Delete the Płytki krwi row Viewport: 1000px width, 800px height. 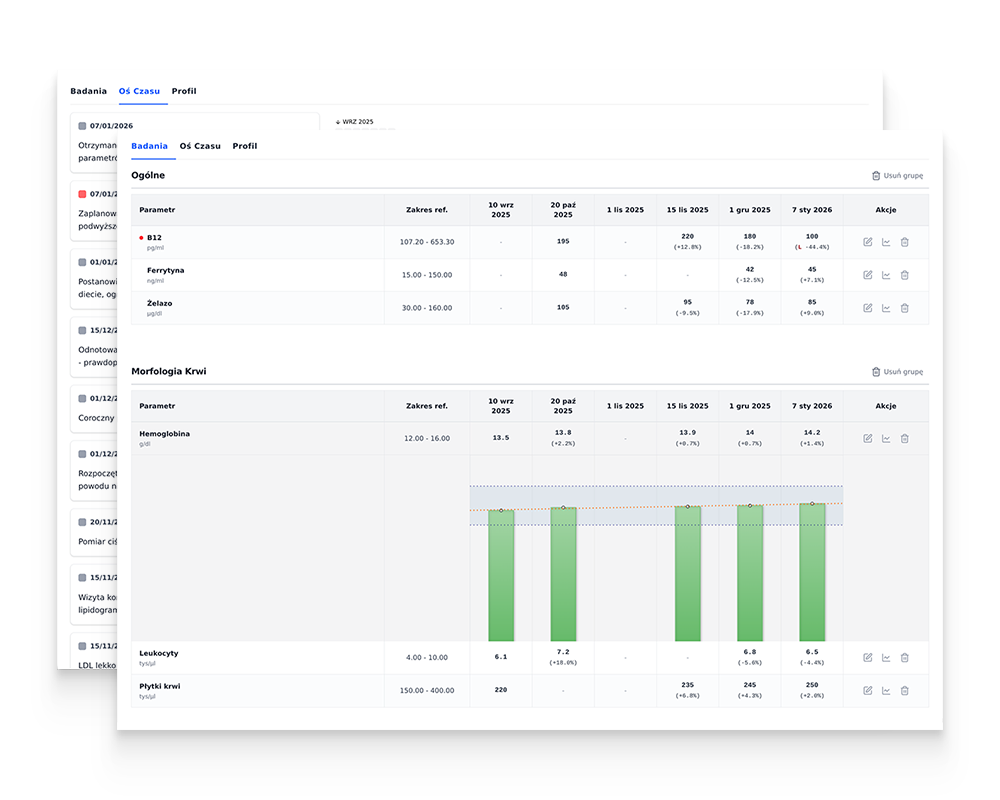click(904, 691)
